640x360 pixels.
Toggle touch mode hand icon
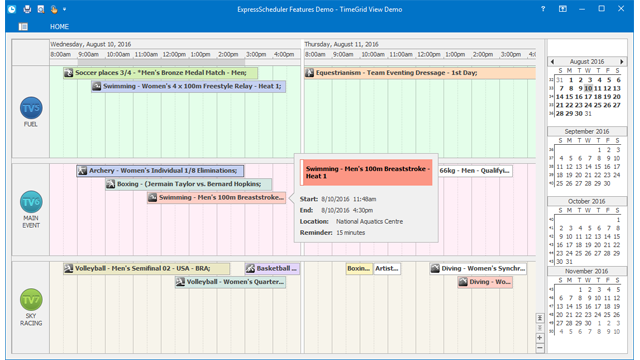(x=54, y=9)
